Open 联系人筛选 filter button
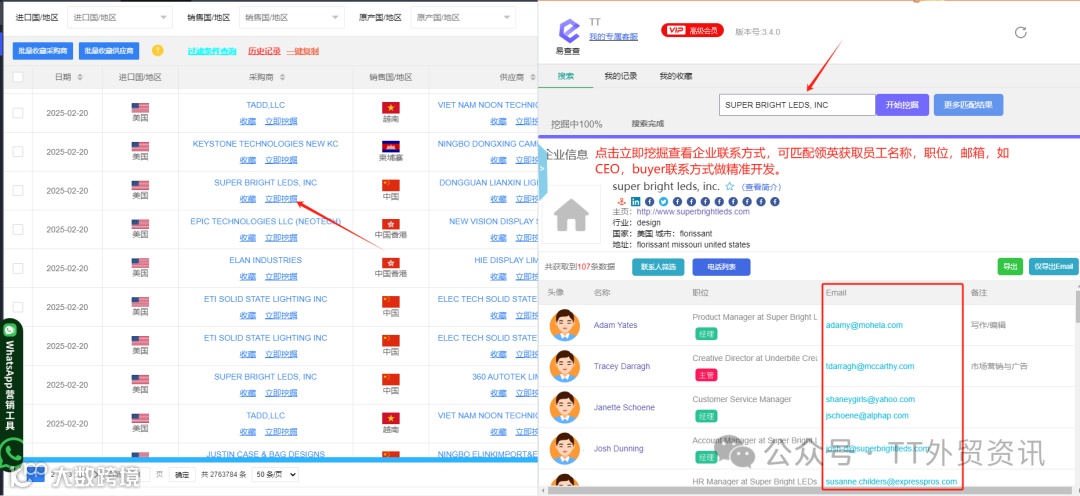The width and height of the screenshot is (1080, 496). click(x=658, y=267)
